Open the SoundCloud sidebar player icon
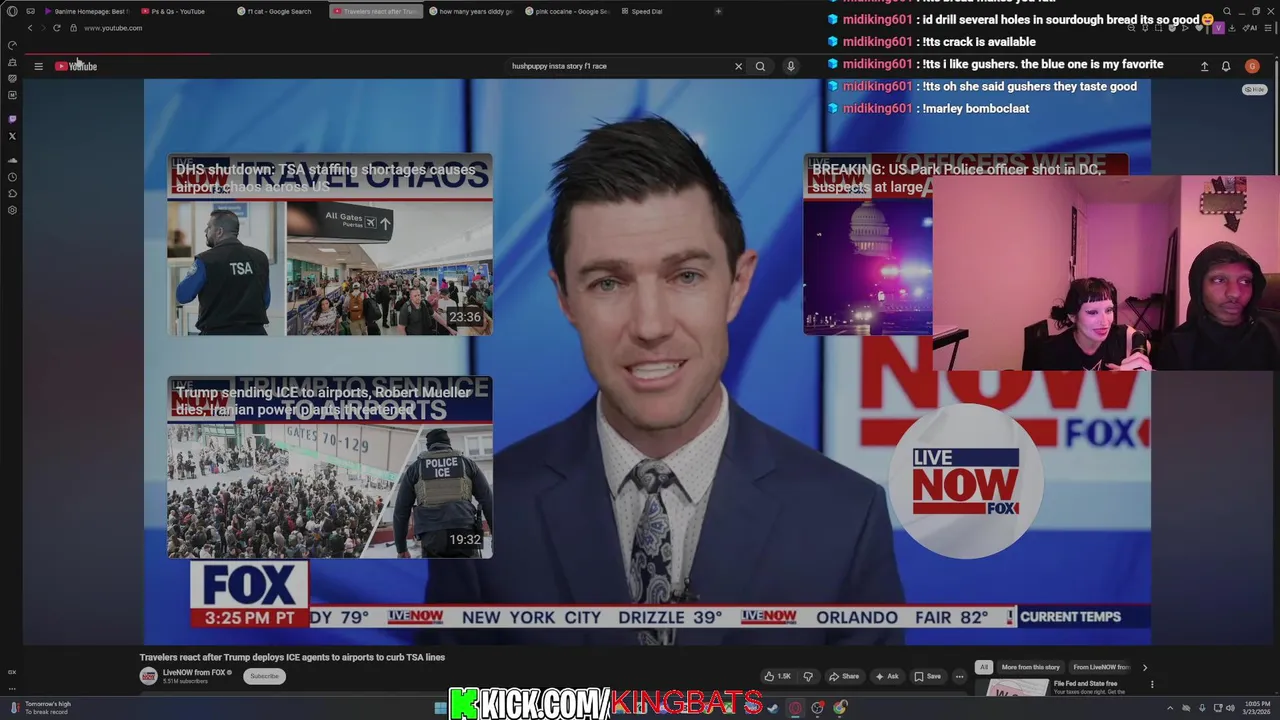Viewport: 1280px width, 720px height. click(12, 160)
